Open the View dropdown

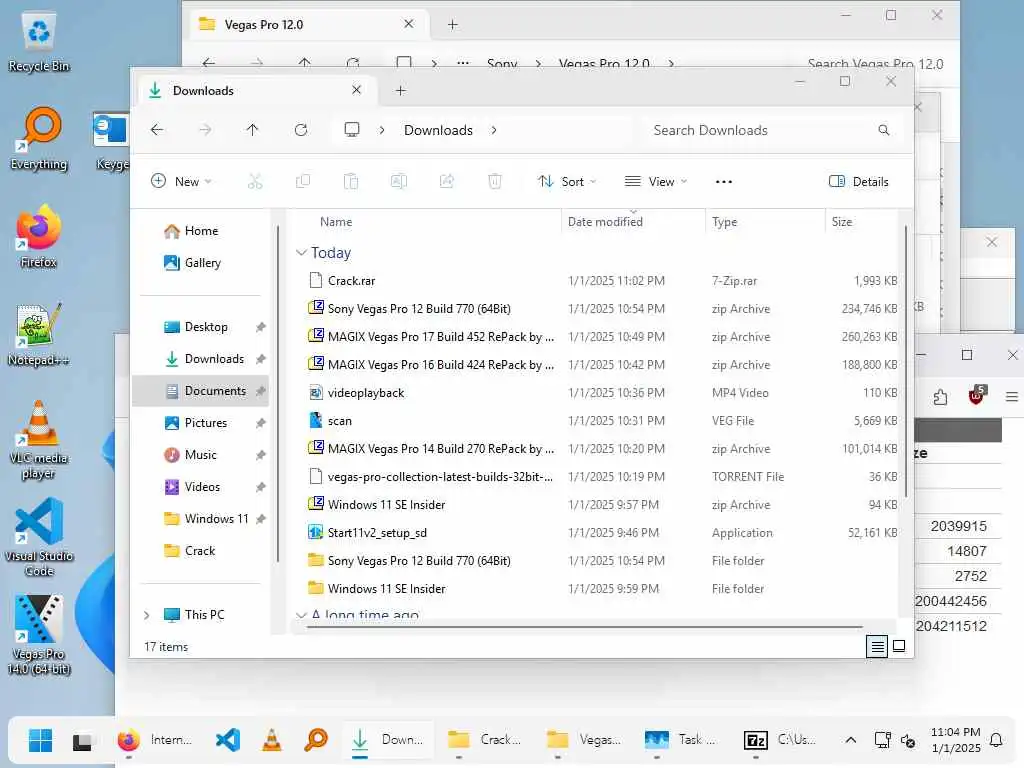[656, 182]
